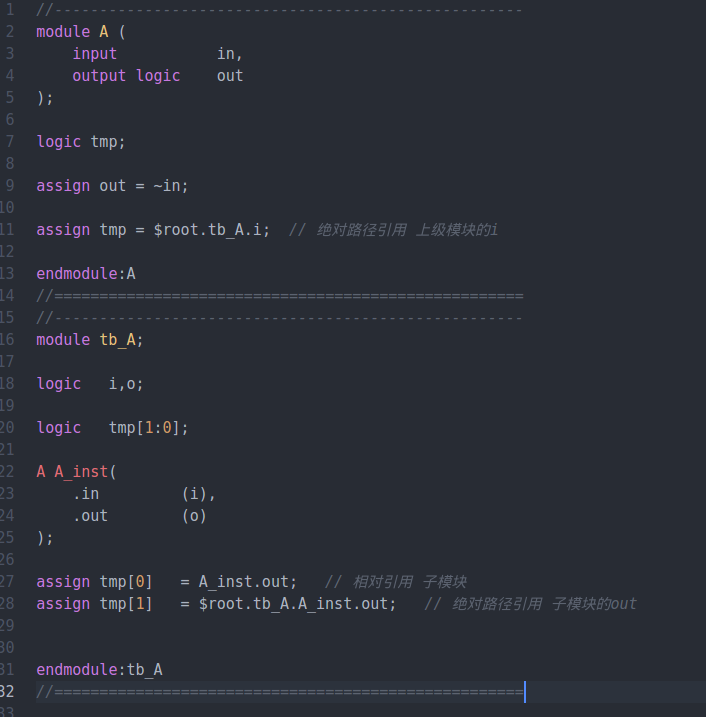The height and width of the screenshot is (717, 706).
Task: Click "tb_A" in the module tb_A declaration
Action: pos(121,339)
